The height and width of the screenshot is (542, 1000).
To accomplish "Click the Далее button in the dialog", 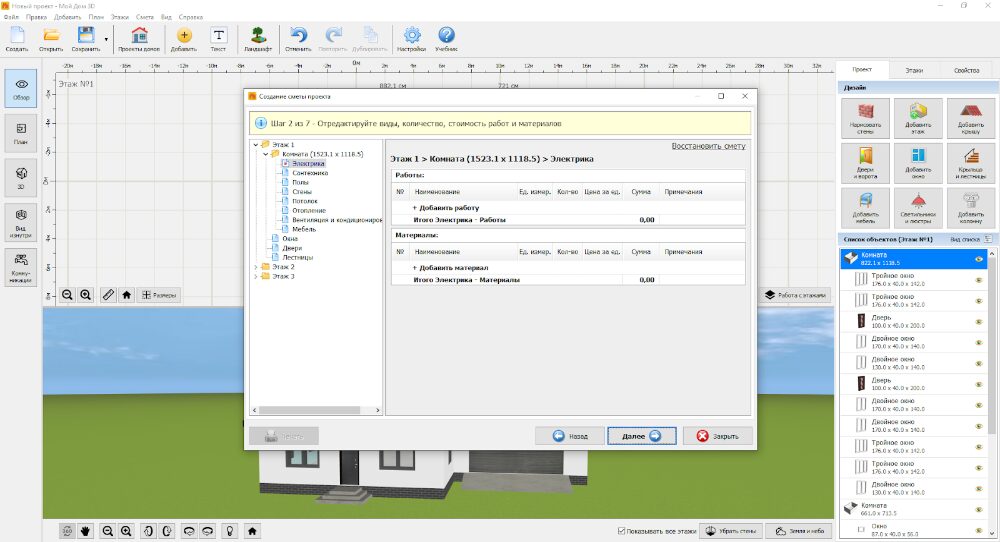I will click(x=642, y=436).
